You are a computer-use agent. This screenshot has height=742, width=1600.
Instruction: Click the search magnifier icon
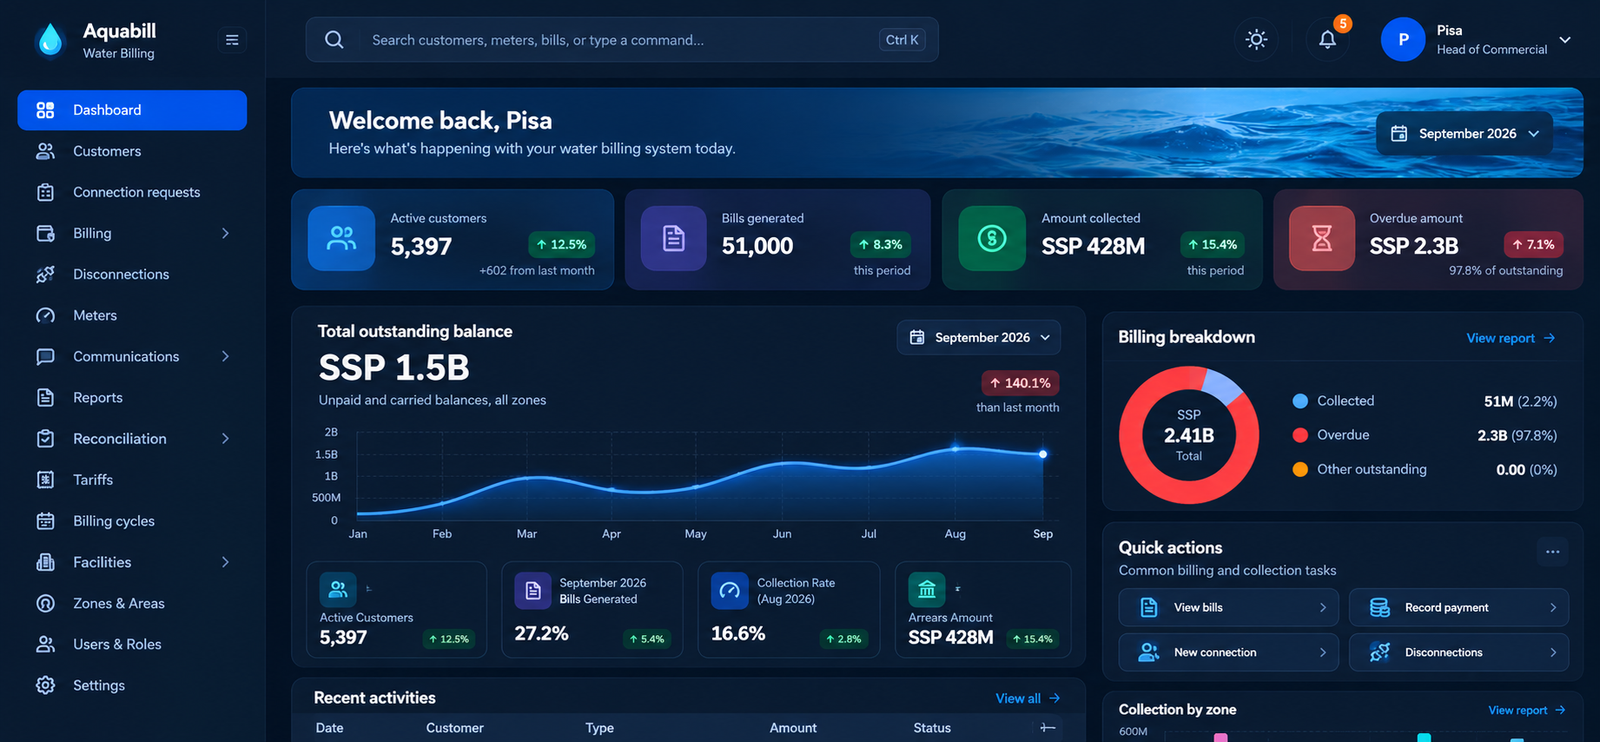(335, 40)
